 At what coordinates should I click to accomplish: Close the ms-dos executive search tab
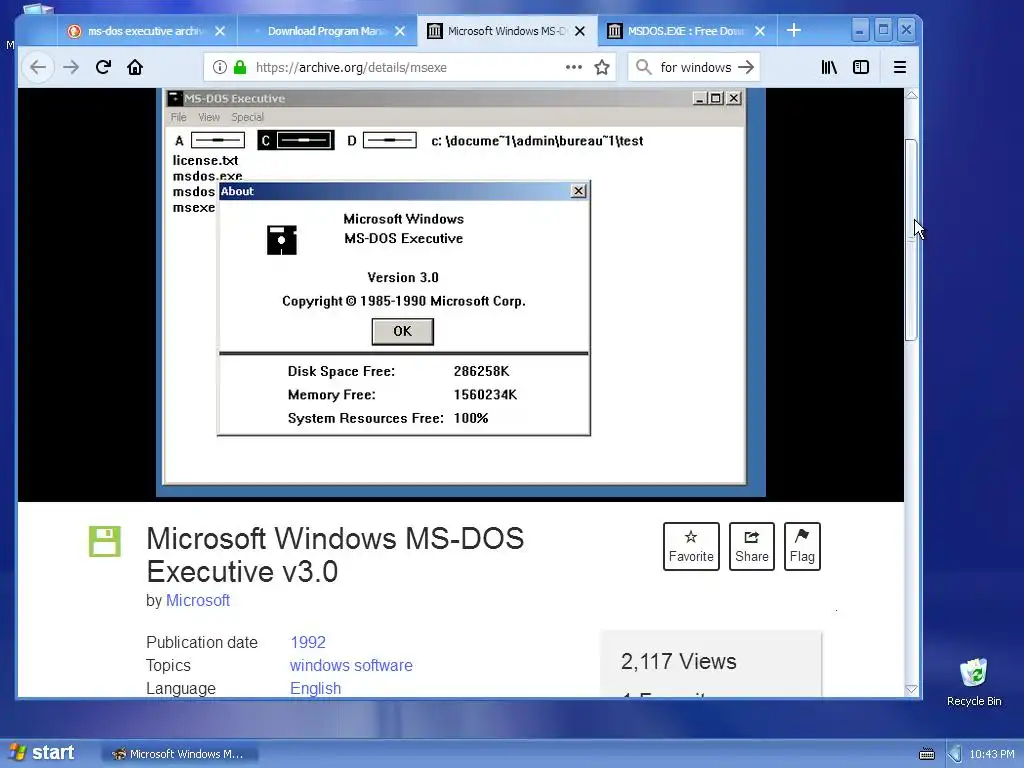(220, 31)
